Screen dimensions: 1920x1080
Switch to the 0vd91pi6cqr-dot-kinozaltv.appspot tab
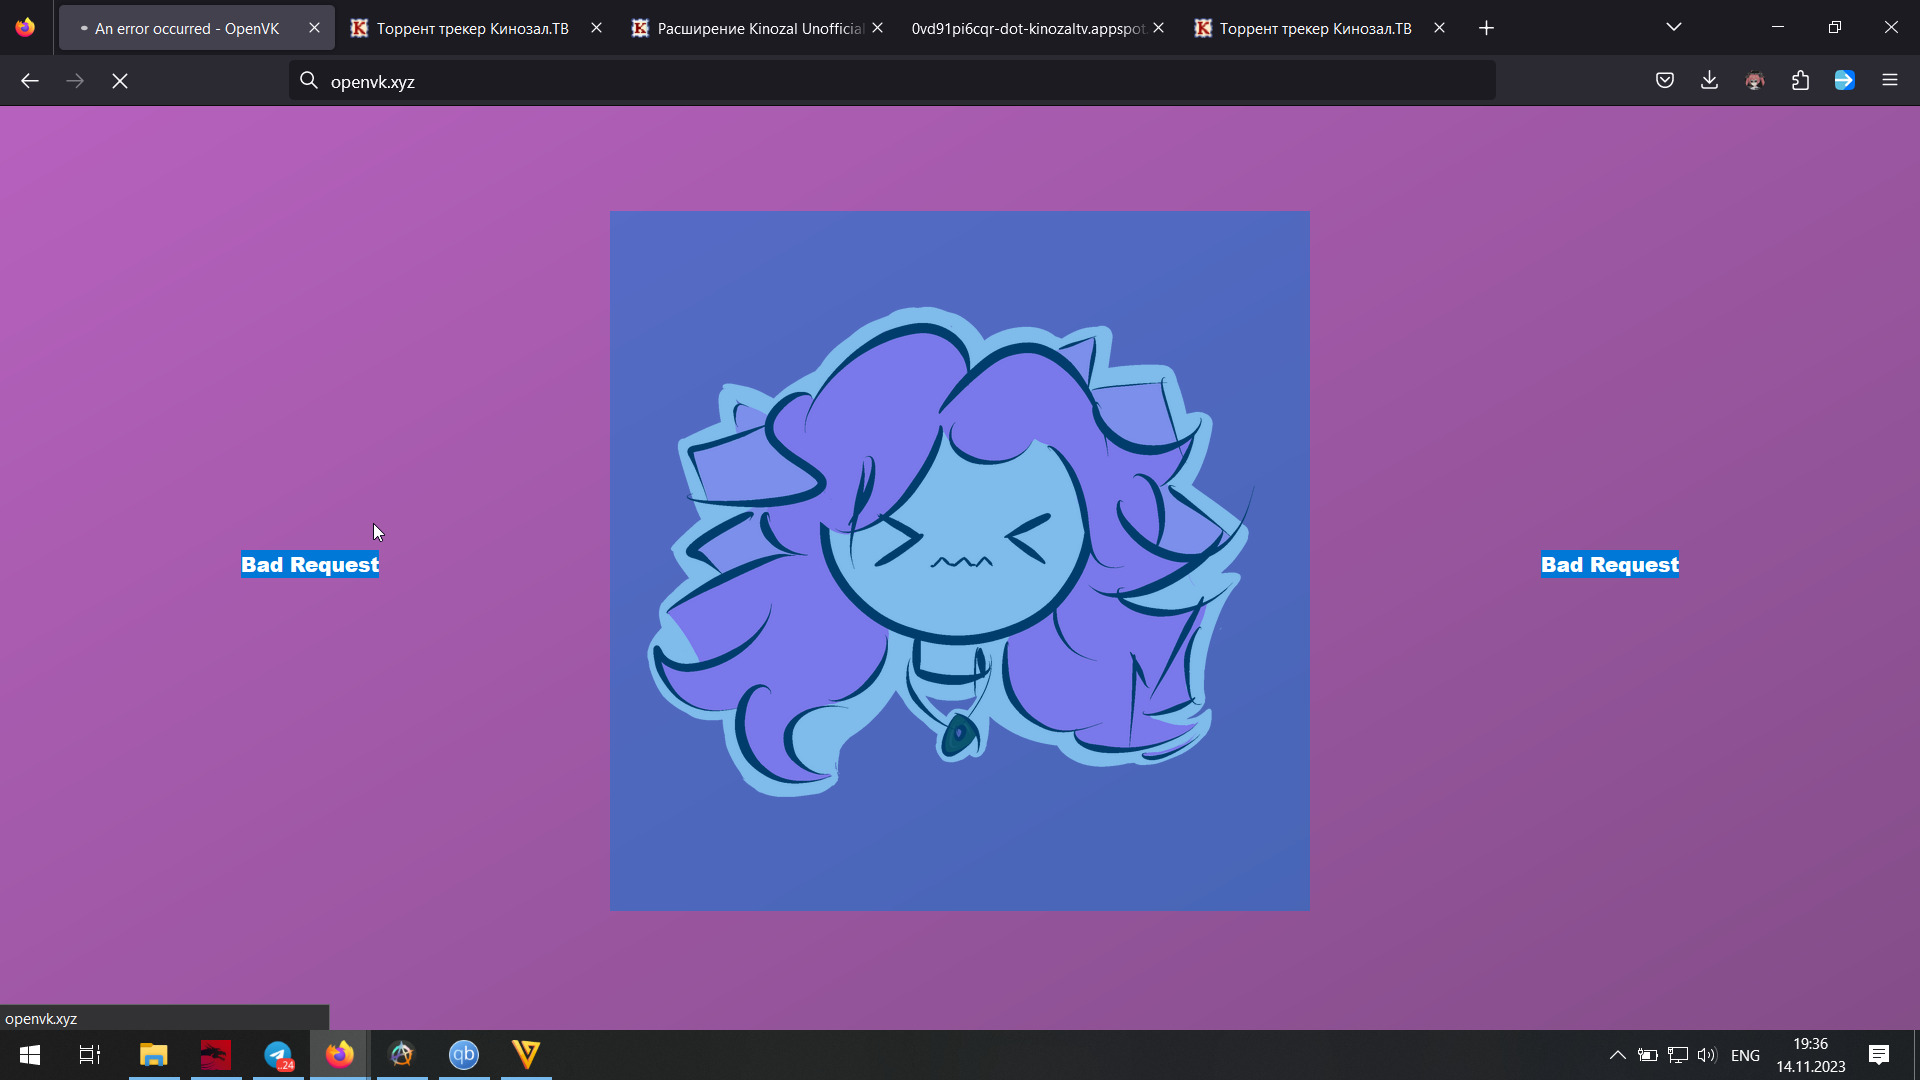tap(1025, 28)
